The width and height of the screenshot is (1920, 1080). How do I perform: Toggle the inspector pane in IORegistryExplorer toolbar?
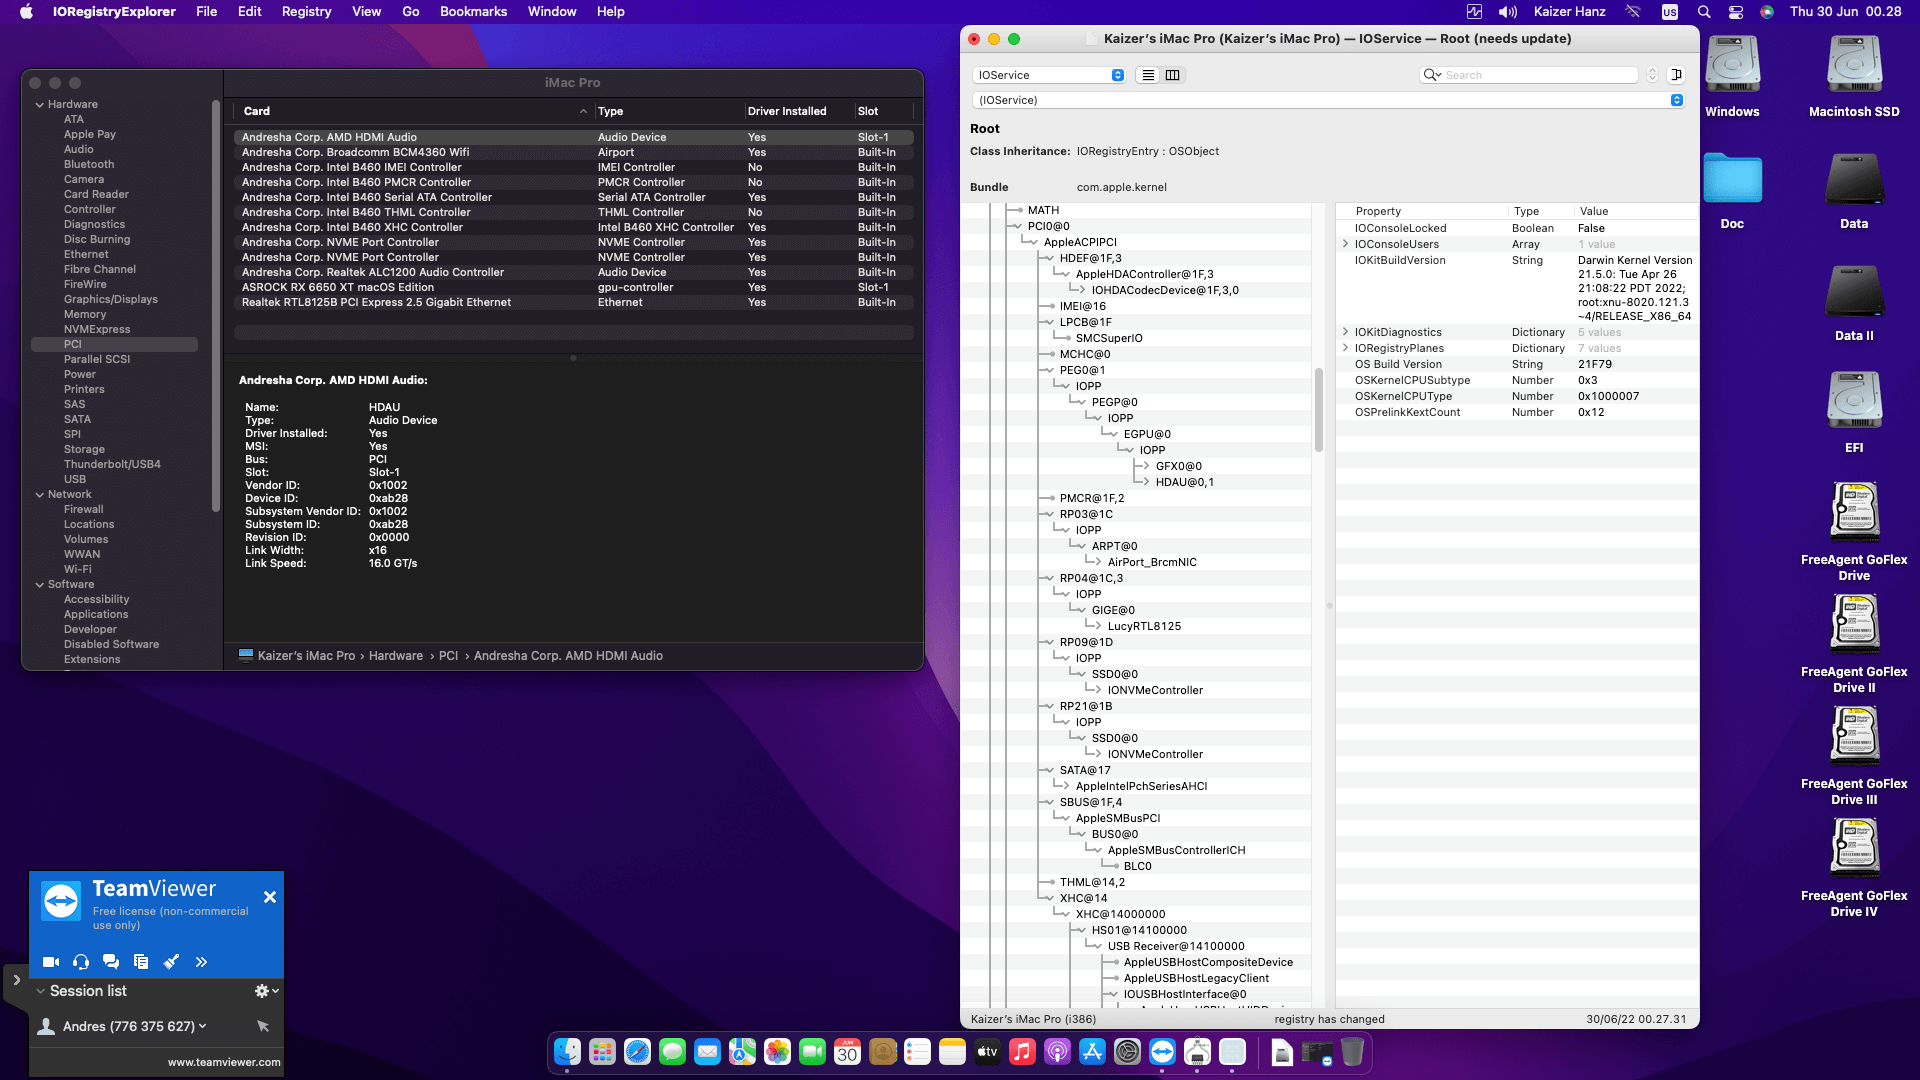coord(1677,75)
